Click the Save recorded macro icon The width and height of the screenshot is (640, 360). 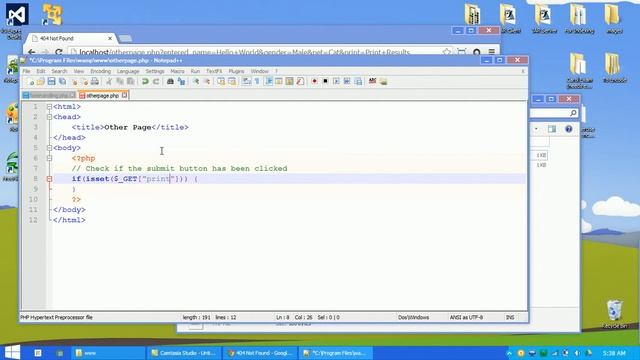(358, 82)
